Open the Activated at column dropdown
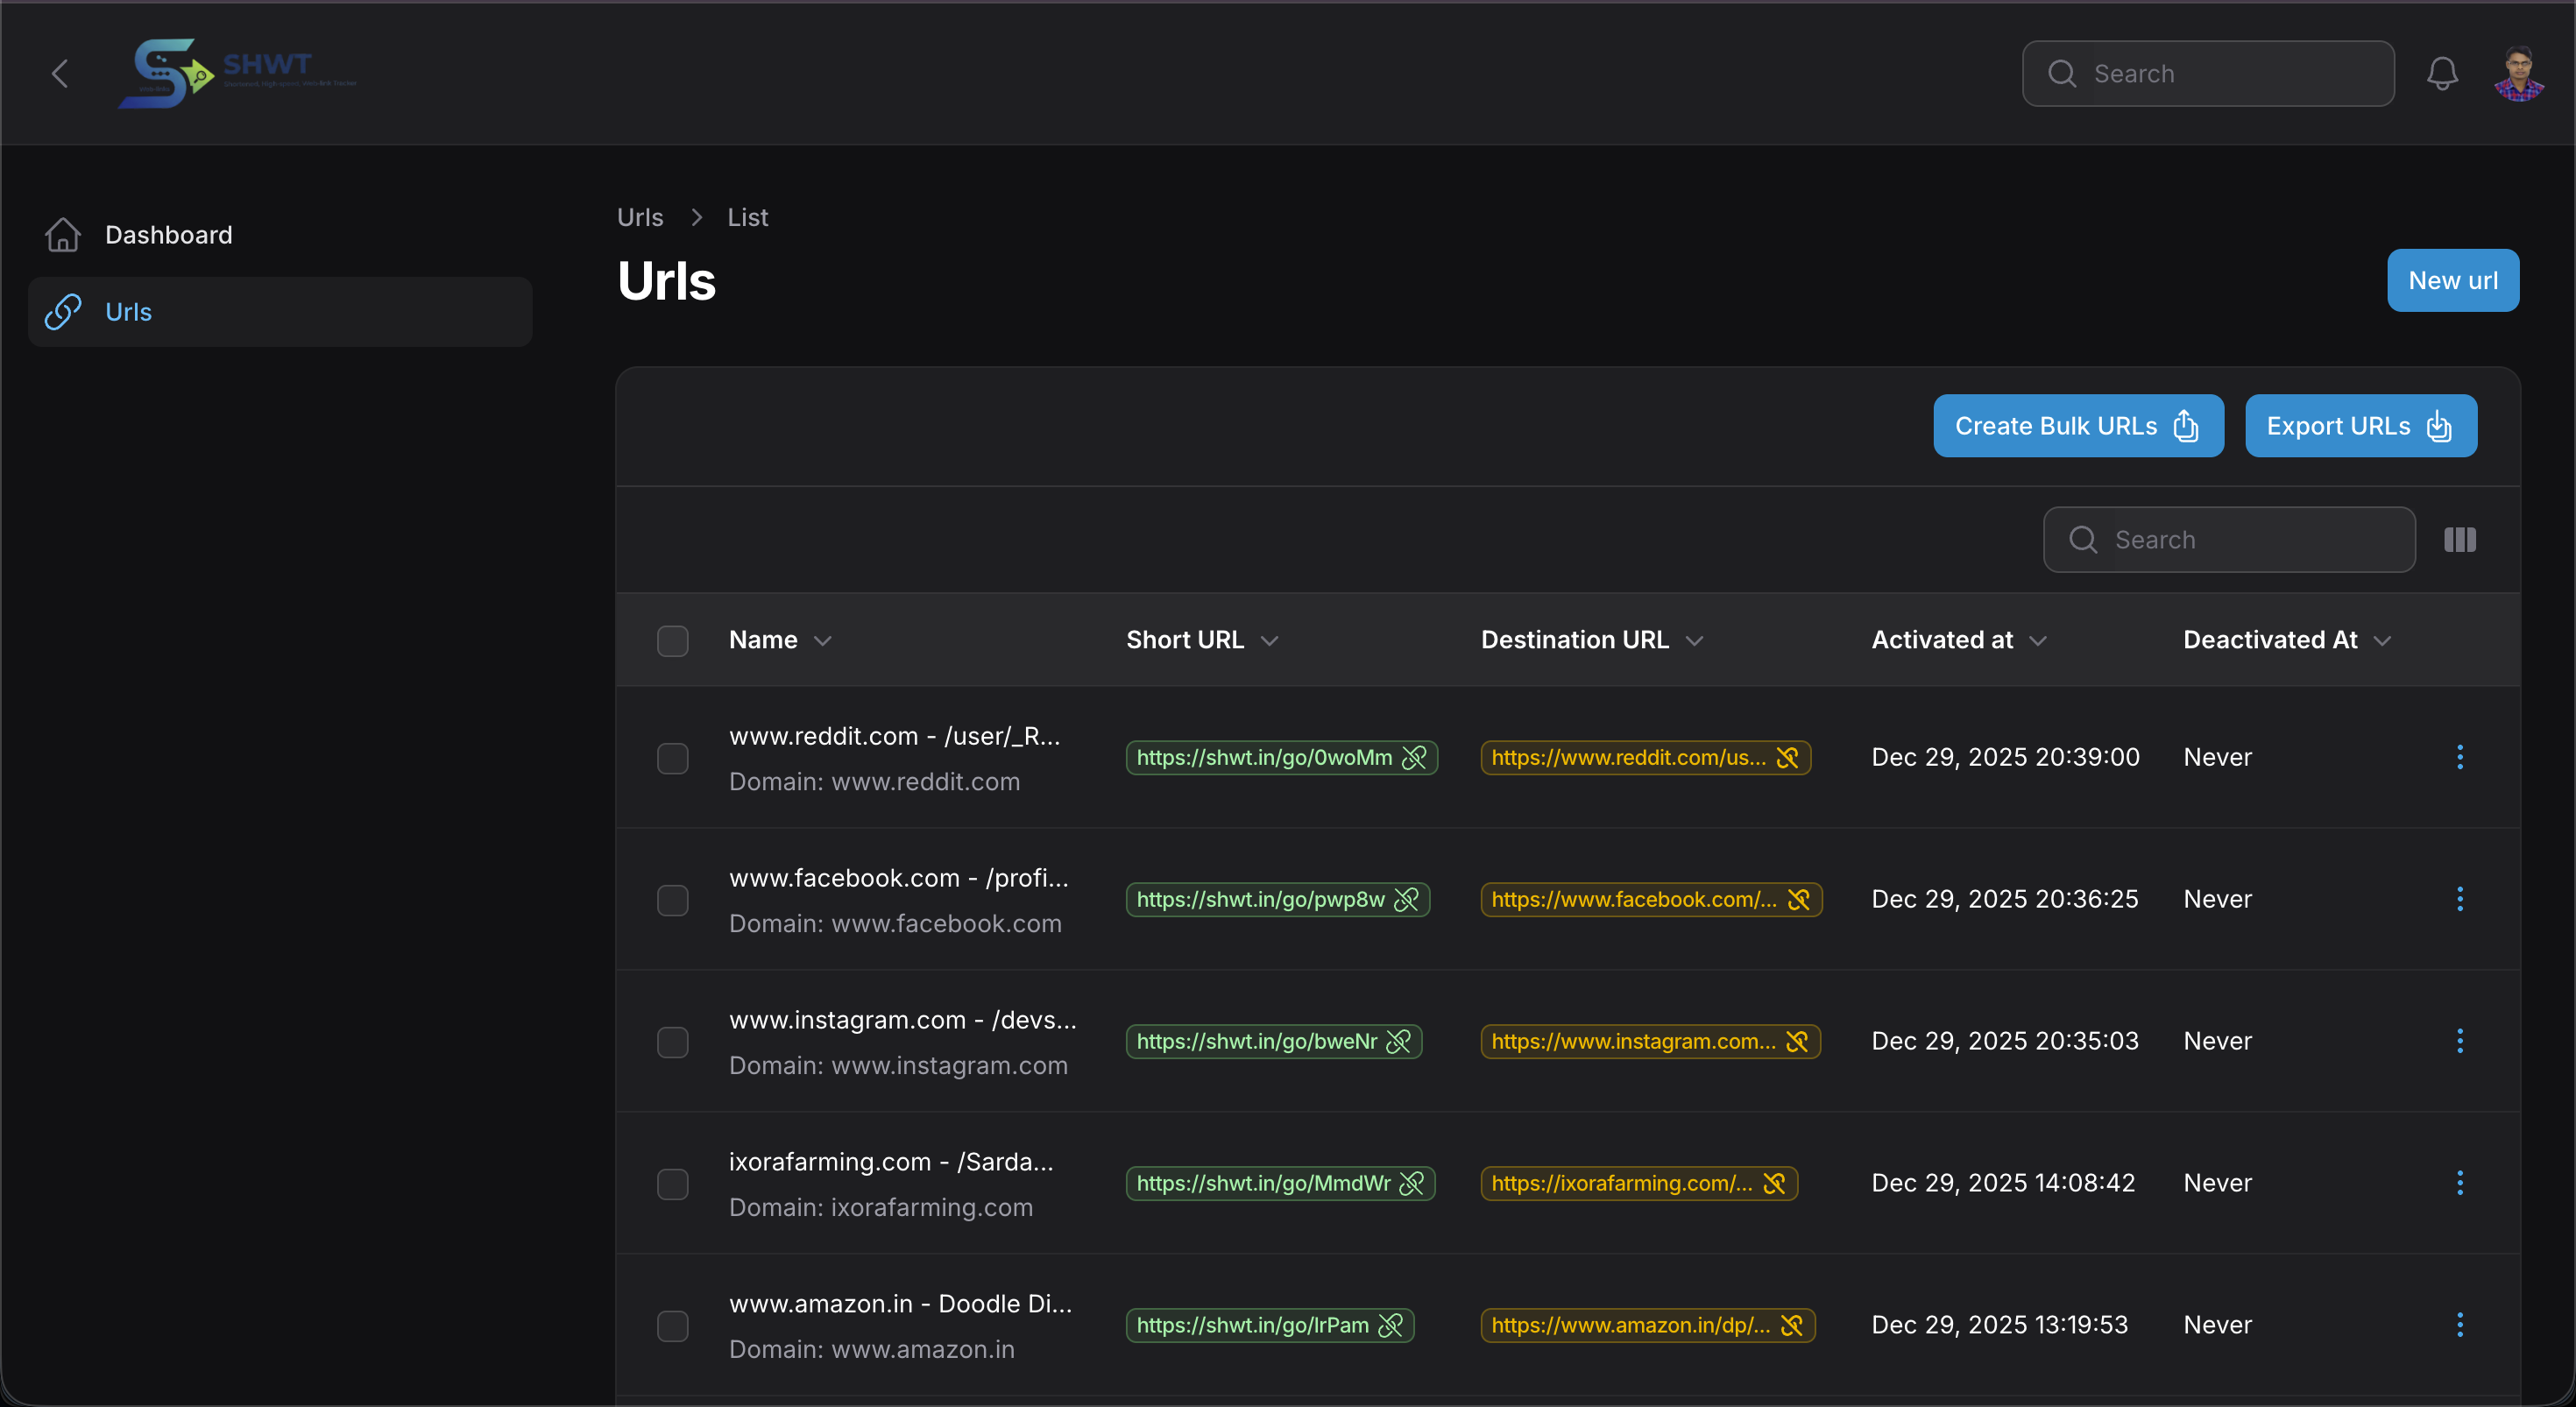2576x1407 pixels. pos(2040,640)
